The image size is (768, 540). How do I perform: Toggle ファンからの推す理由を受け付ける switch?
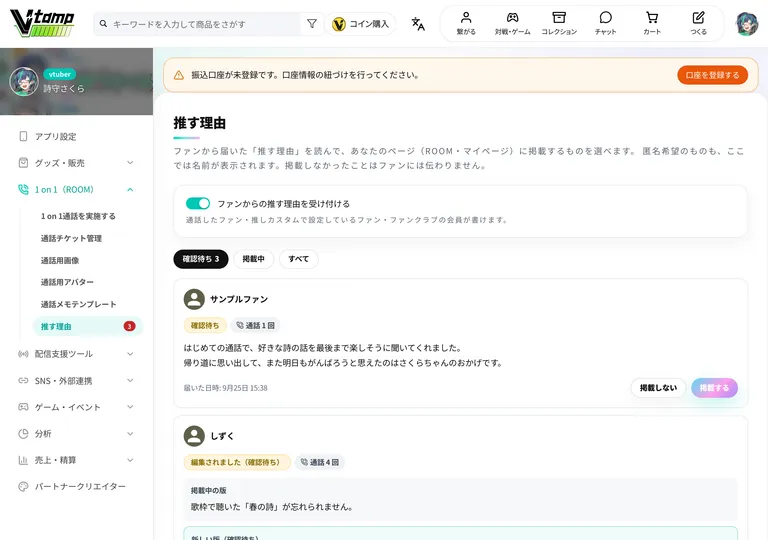198,203
